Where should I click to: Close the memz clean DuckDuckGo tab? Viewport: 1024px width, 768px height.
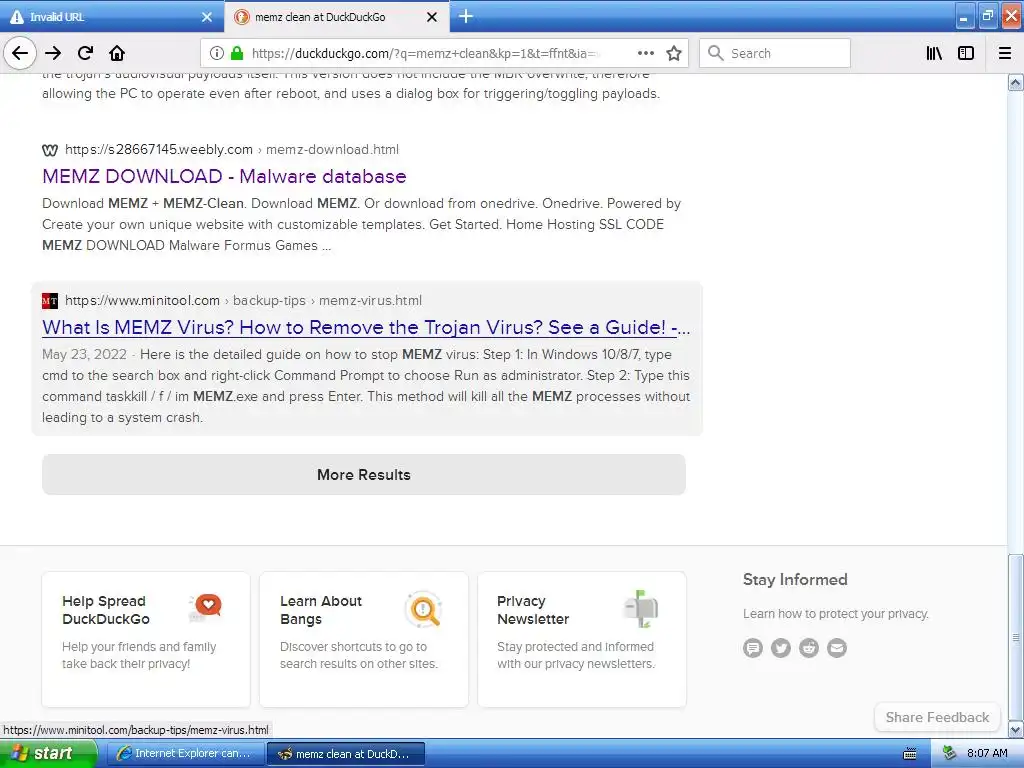(x=432, y=17)
